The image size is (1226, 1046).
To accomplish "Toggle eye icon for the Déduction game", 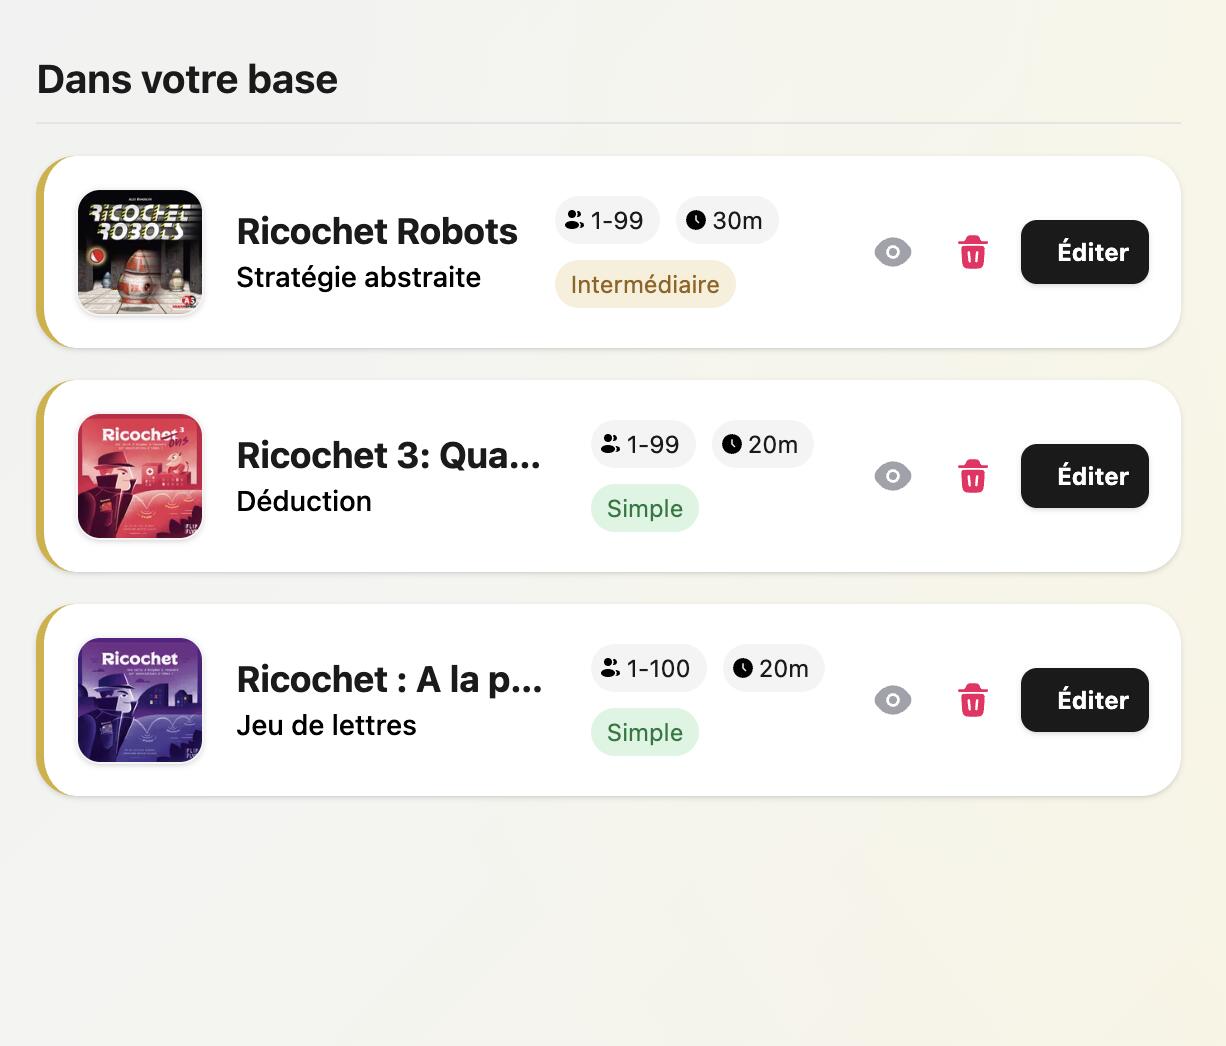I will coord(893,476).
